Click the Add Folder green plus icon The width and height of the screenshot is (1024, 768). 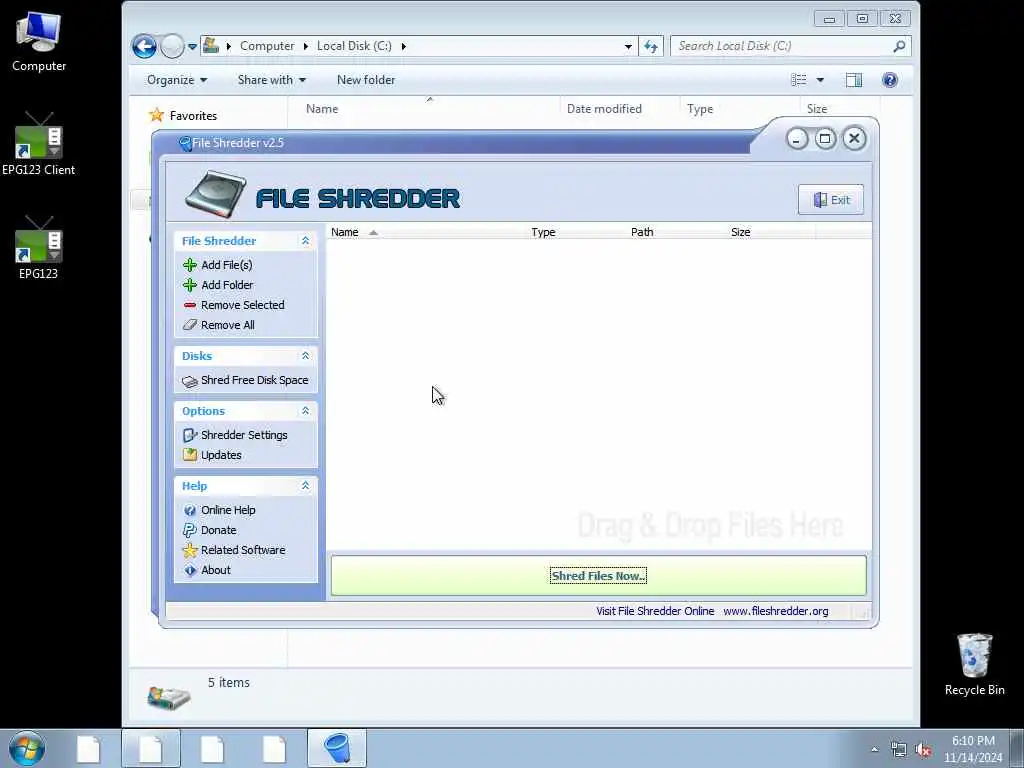point(190,285)
